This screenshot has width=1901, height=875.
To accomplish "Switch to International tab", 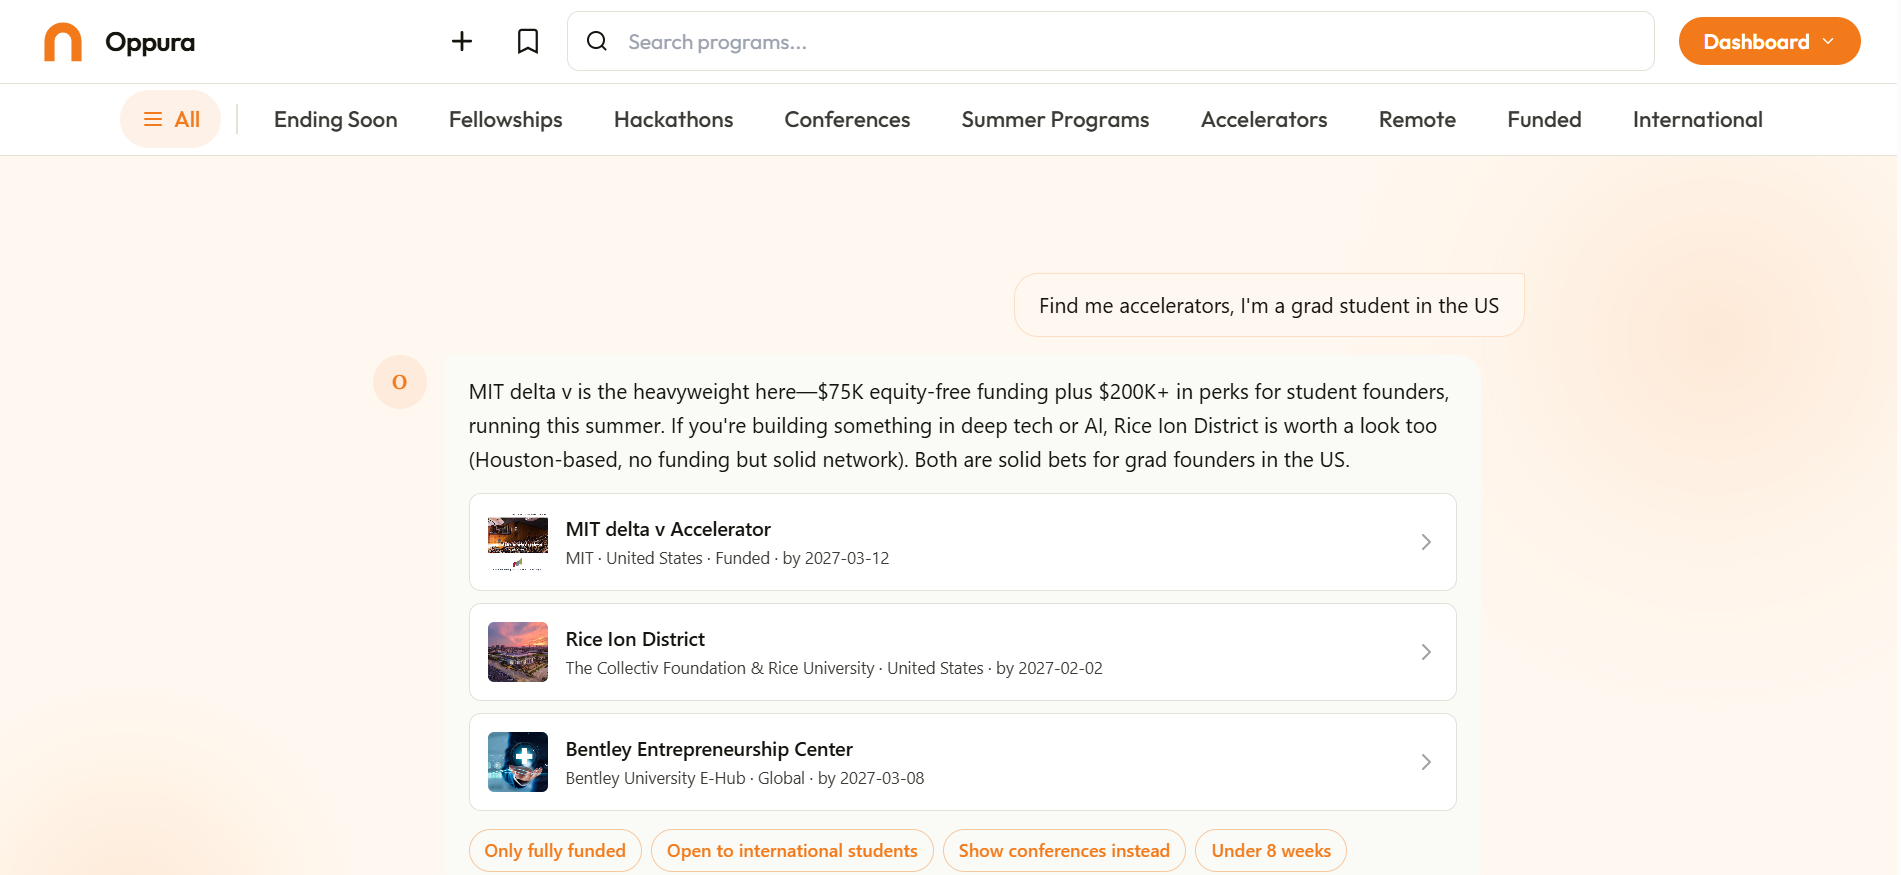I will pos(1698,120).
